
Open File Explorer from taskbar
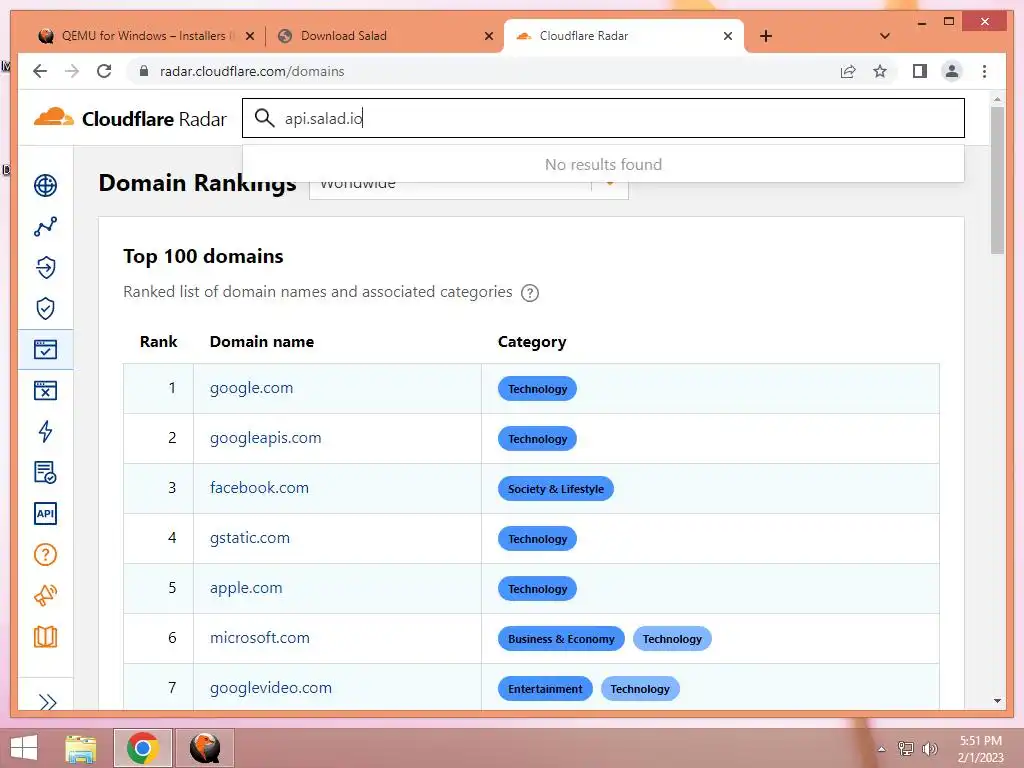(81, 748)
